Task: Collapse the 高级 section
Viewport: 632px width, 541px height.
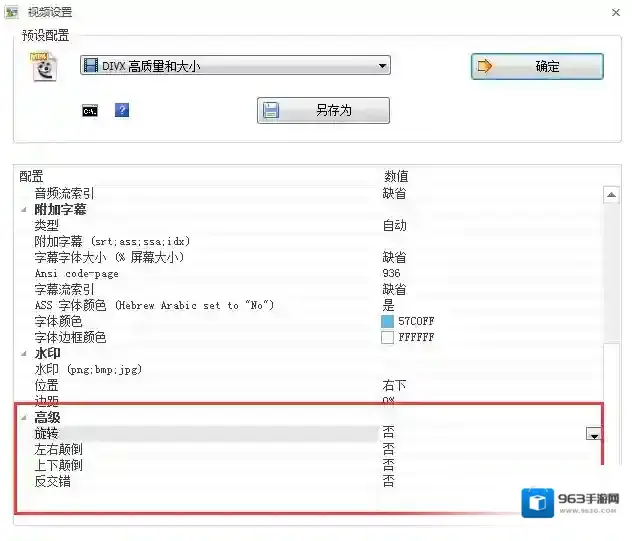Action: click(24, 418)
